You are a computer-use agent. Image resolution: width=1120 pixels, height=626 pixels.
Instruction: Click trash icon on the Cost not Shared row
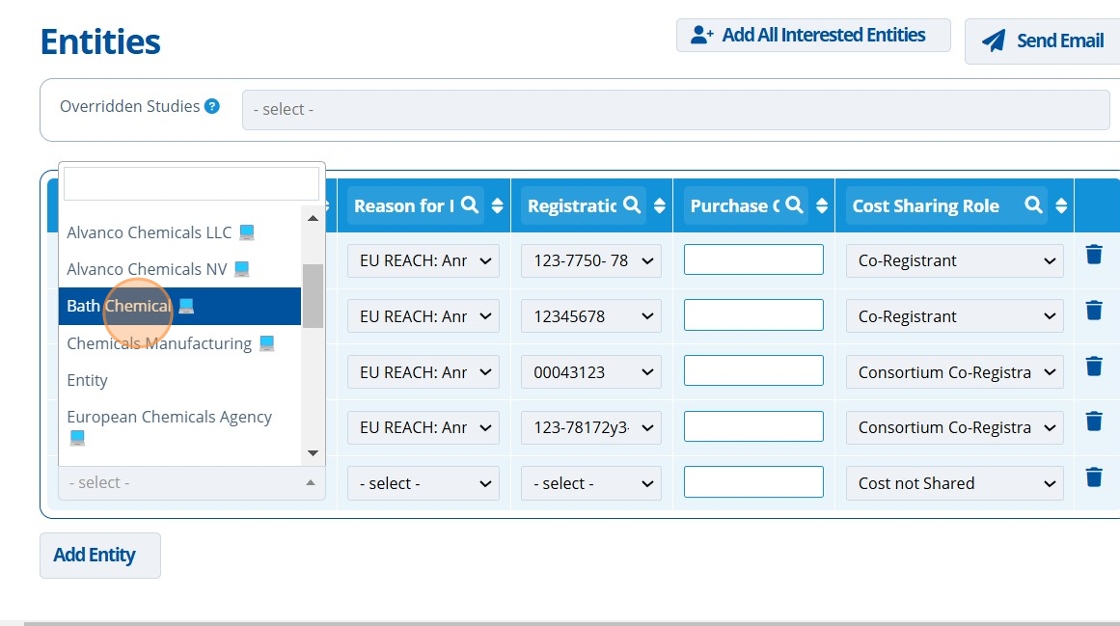click(1094, 478)
